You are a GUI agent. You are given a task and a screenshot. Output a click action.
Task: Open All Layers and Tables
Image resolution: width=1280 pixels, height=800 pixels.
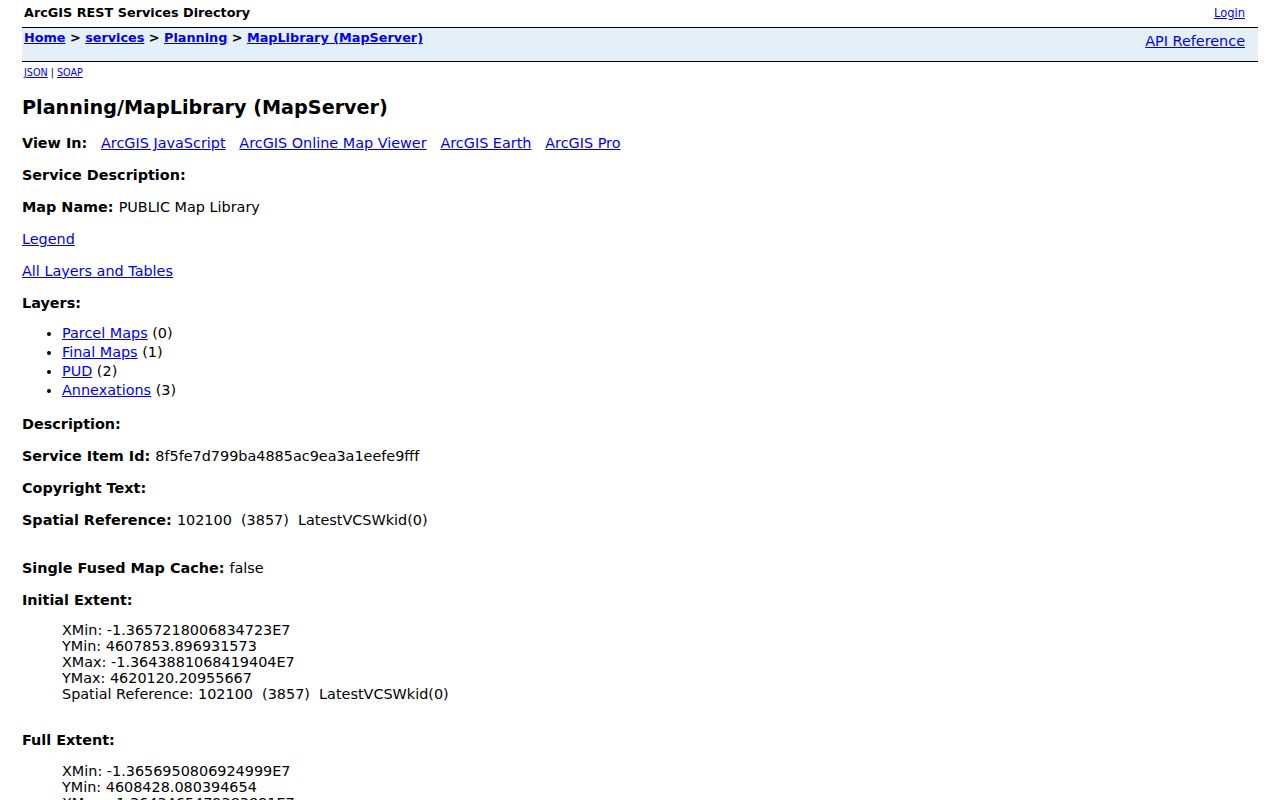click(x=97, y=271)
